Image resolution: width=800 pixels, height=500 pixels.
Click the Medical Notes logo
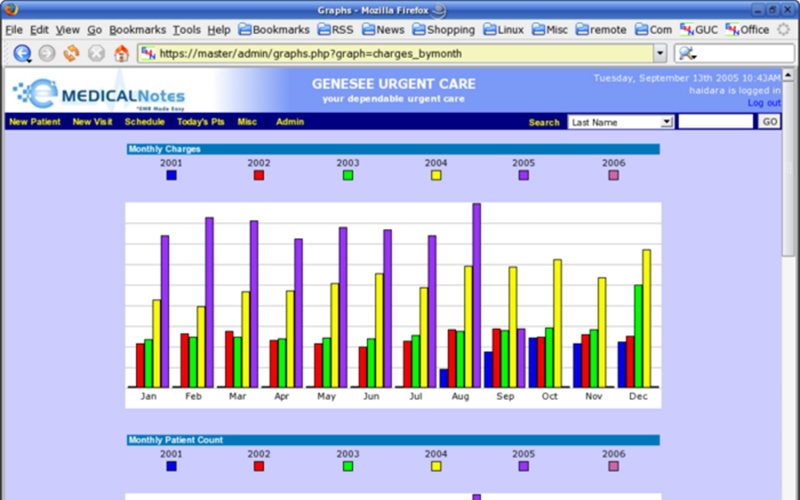(x=99, y=94)
